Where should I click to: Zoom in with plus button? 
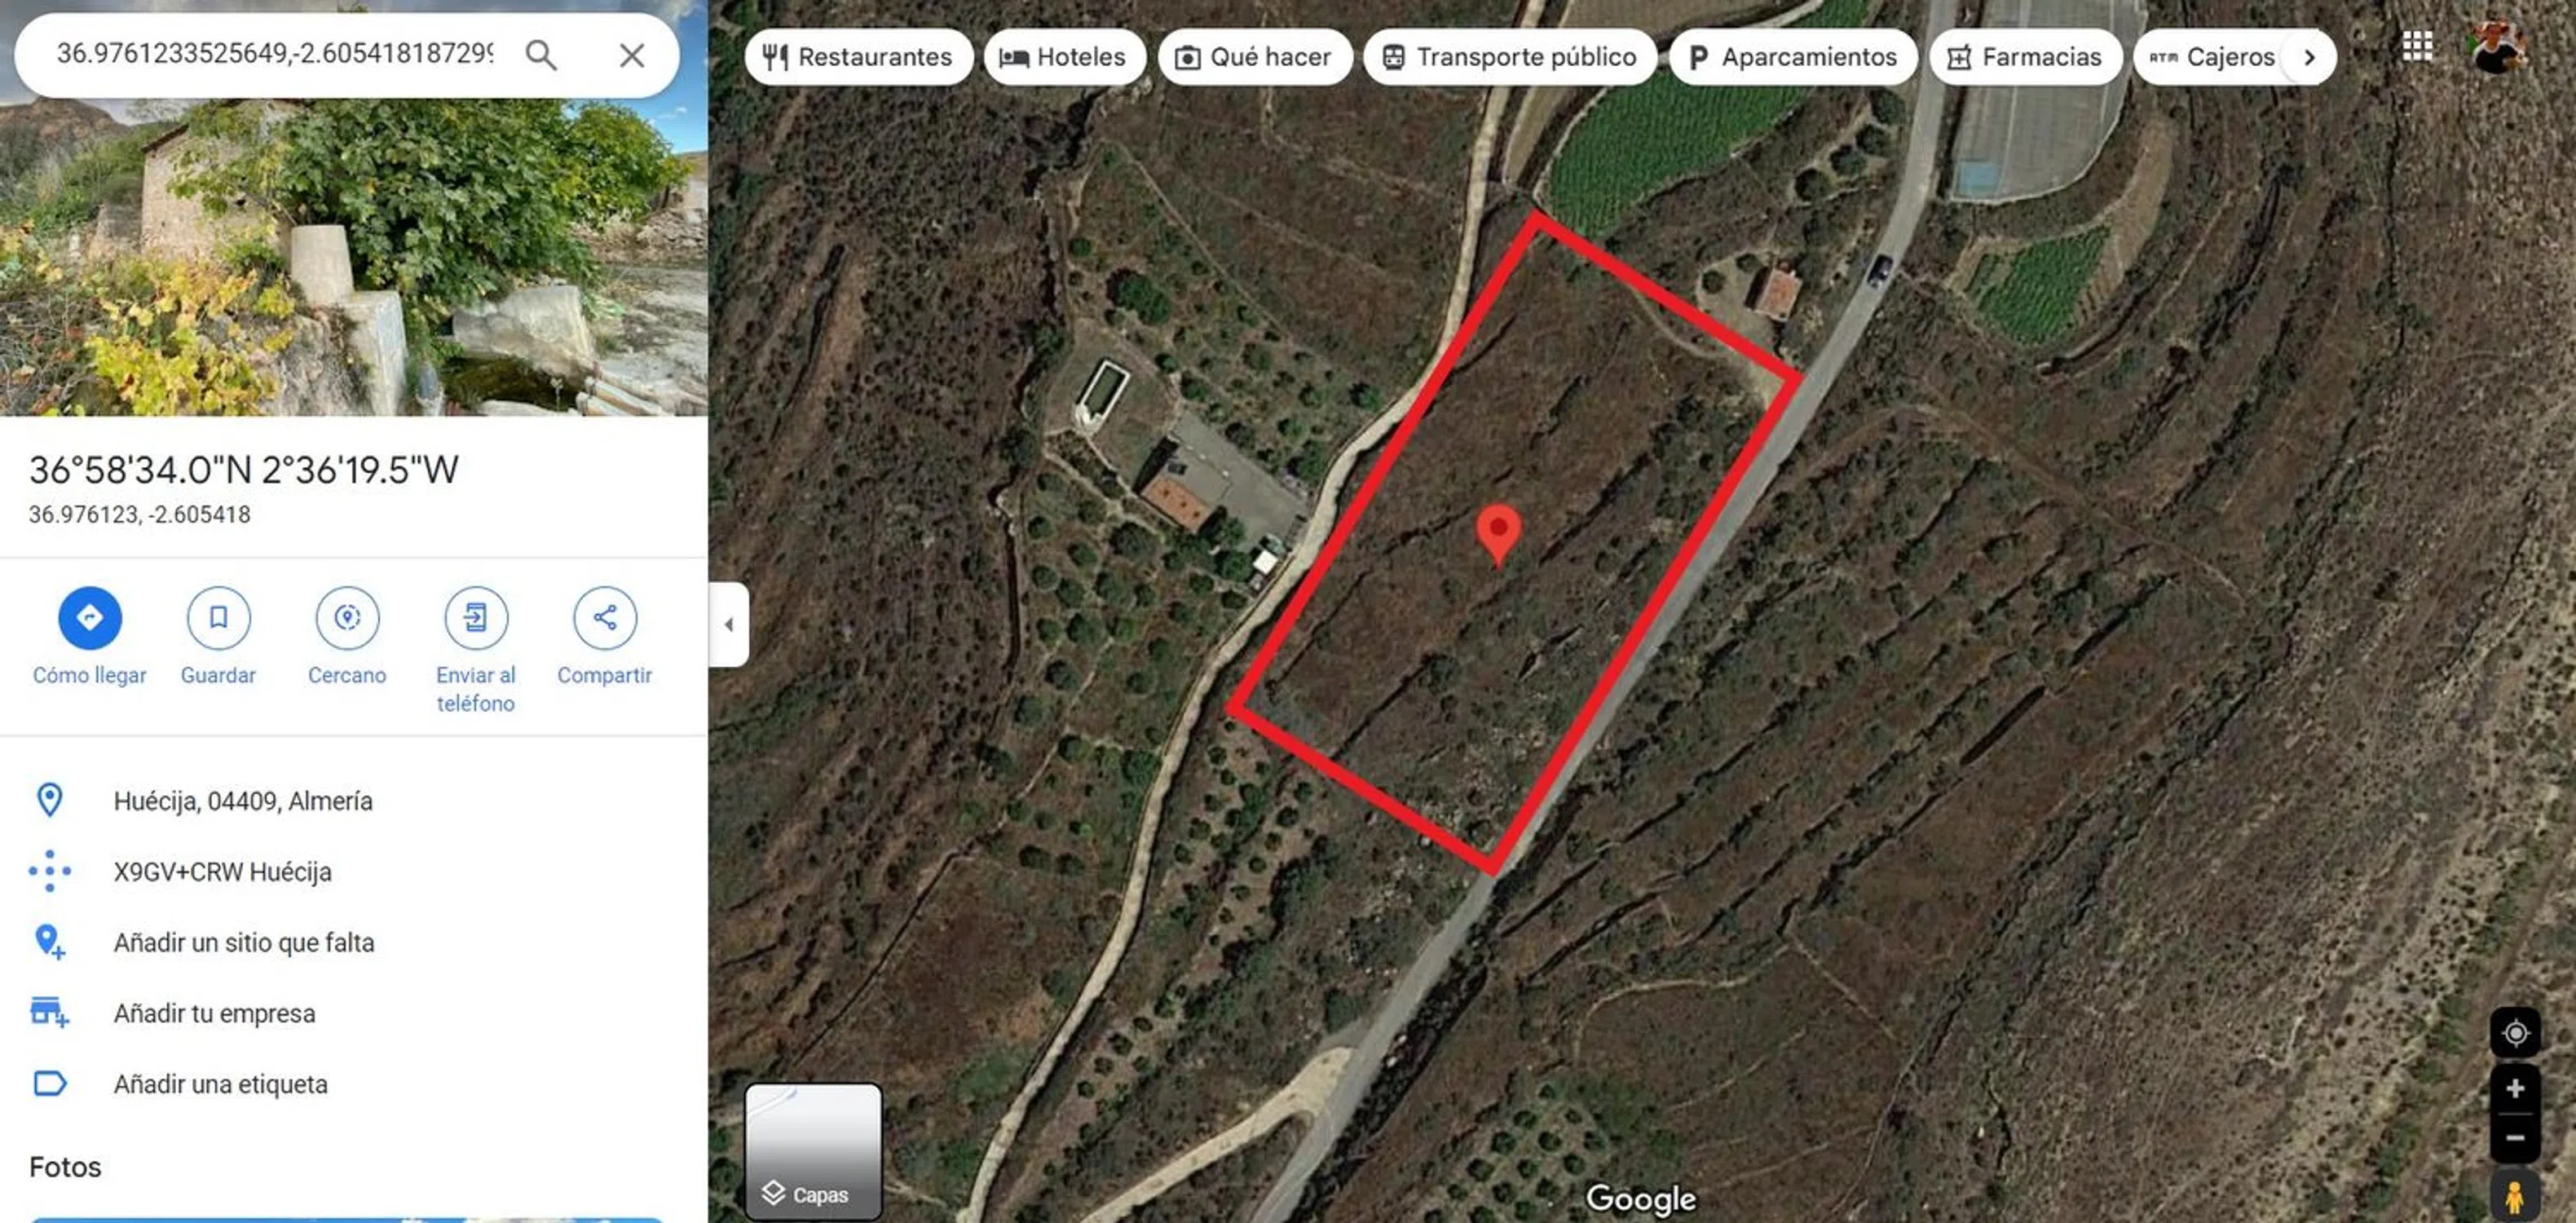coord(2515,1088)
